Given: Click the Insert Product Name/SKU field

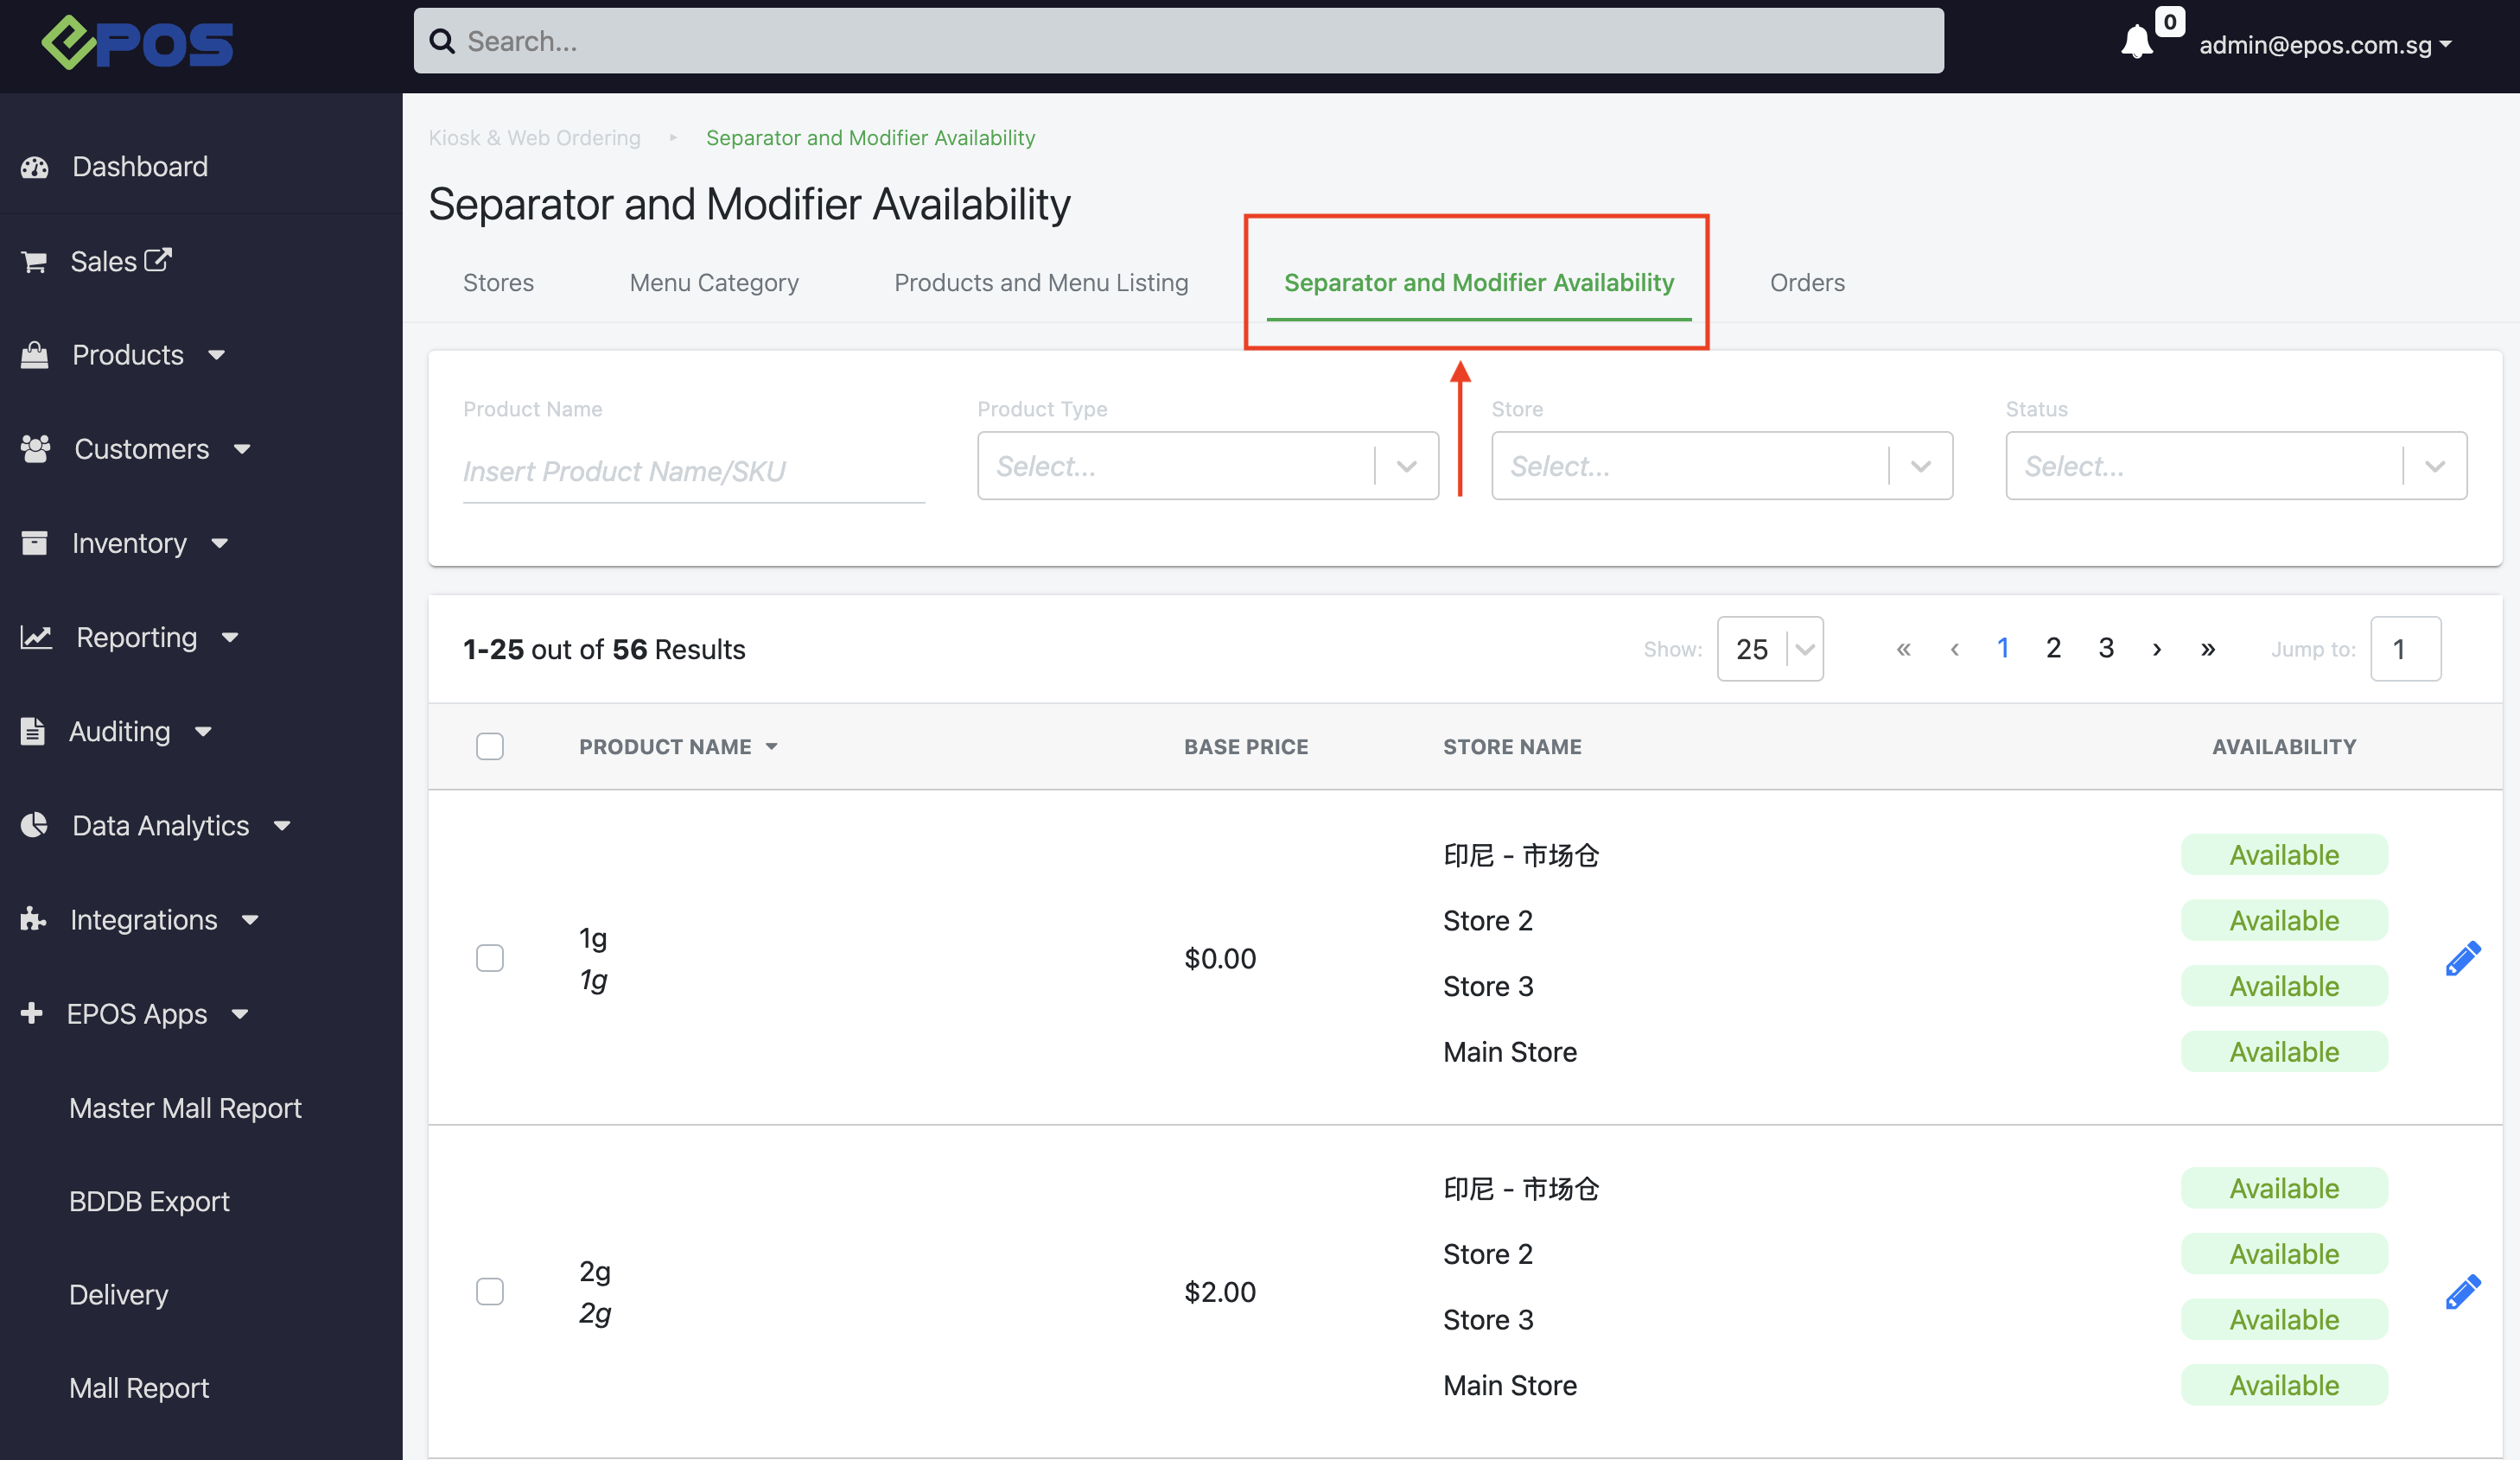Looking at the screenshot, I should 693,471.
